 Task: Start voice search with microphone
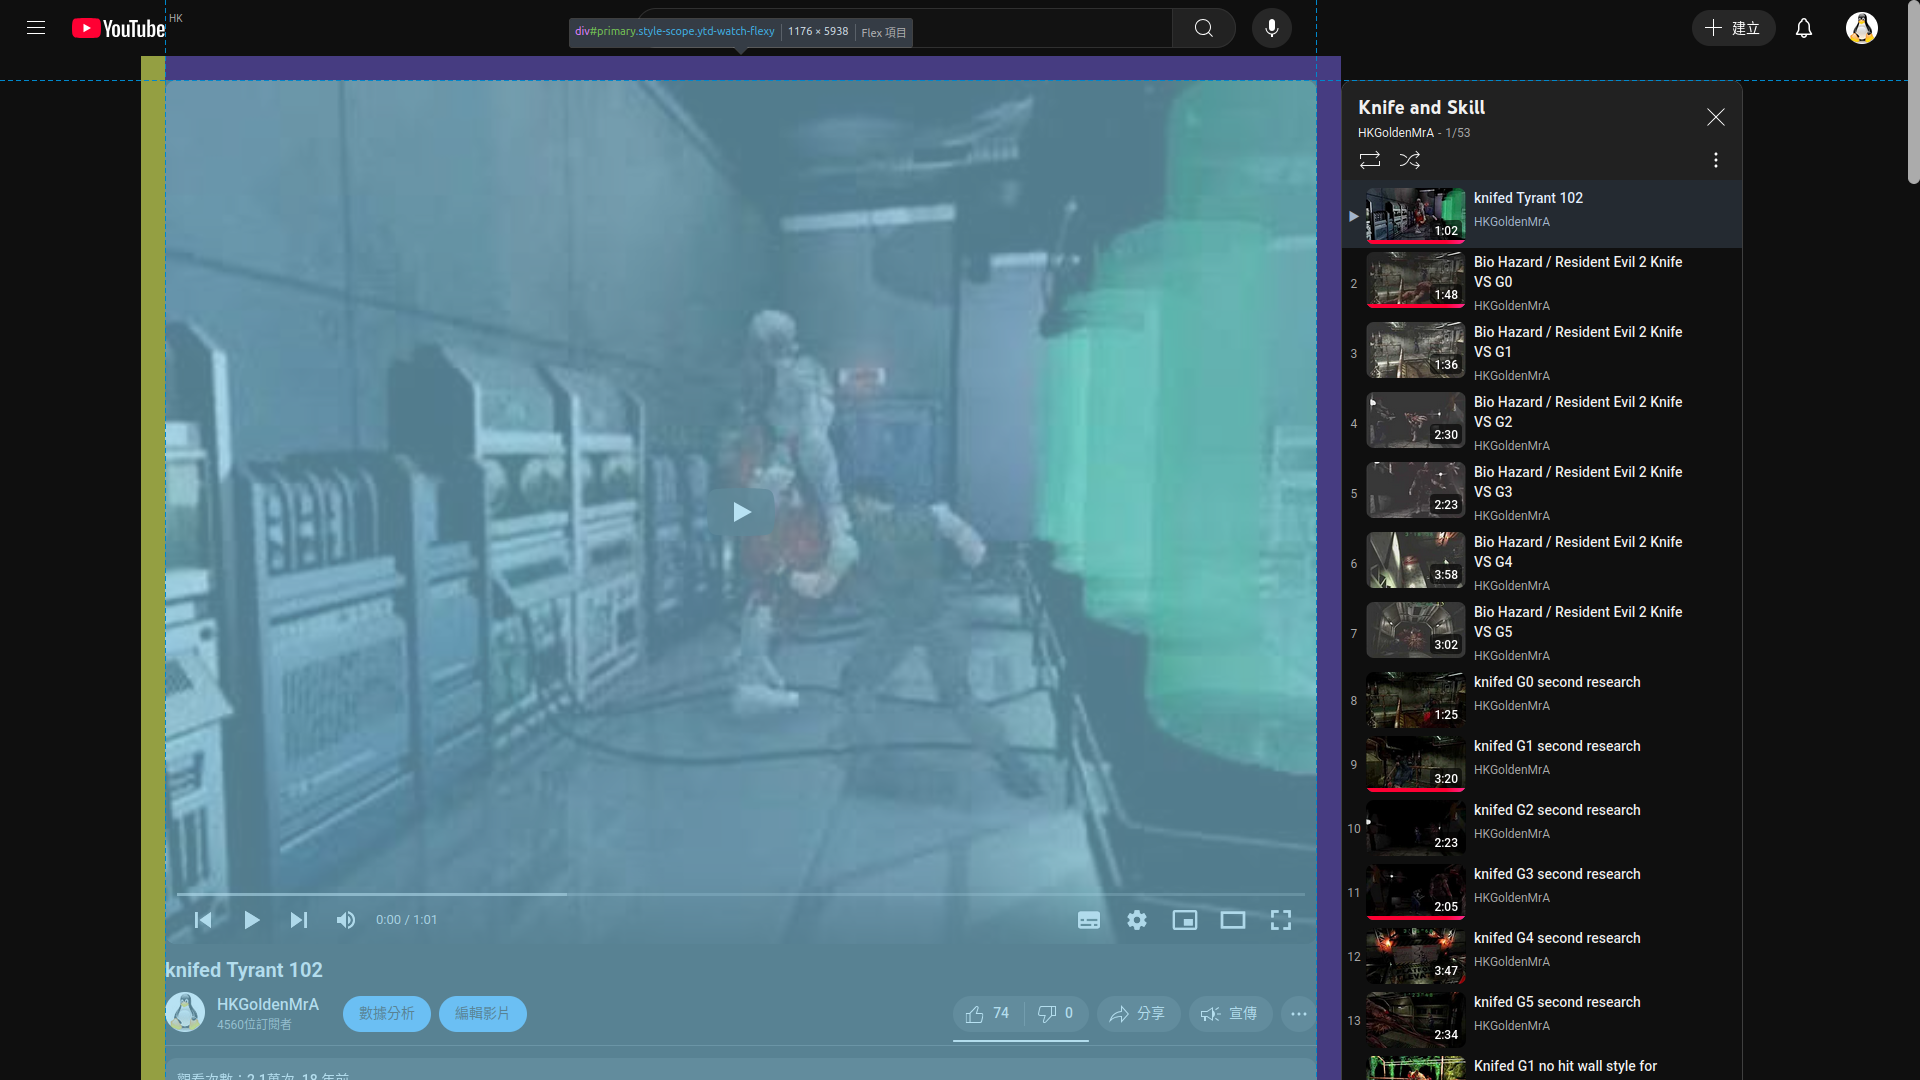tap(1272, 28)
